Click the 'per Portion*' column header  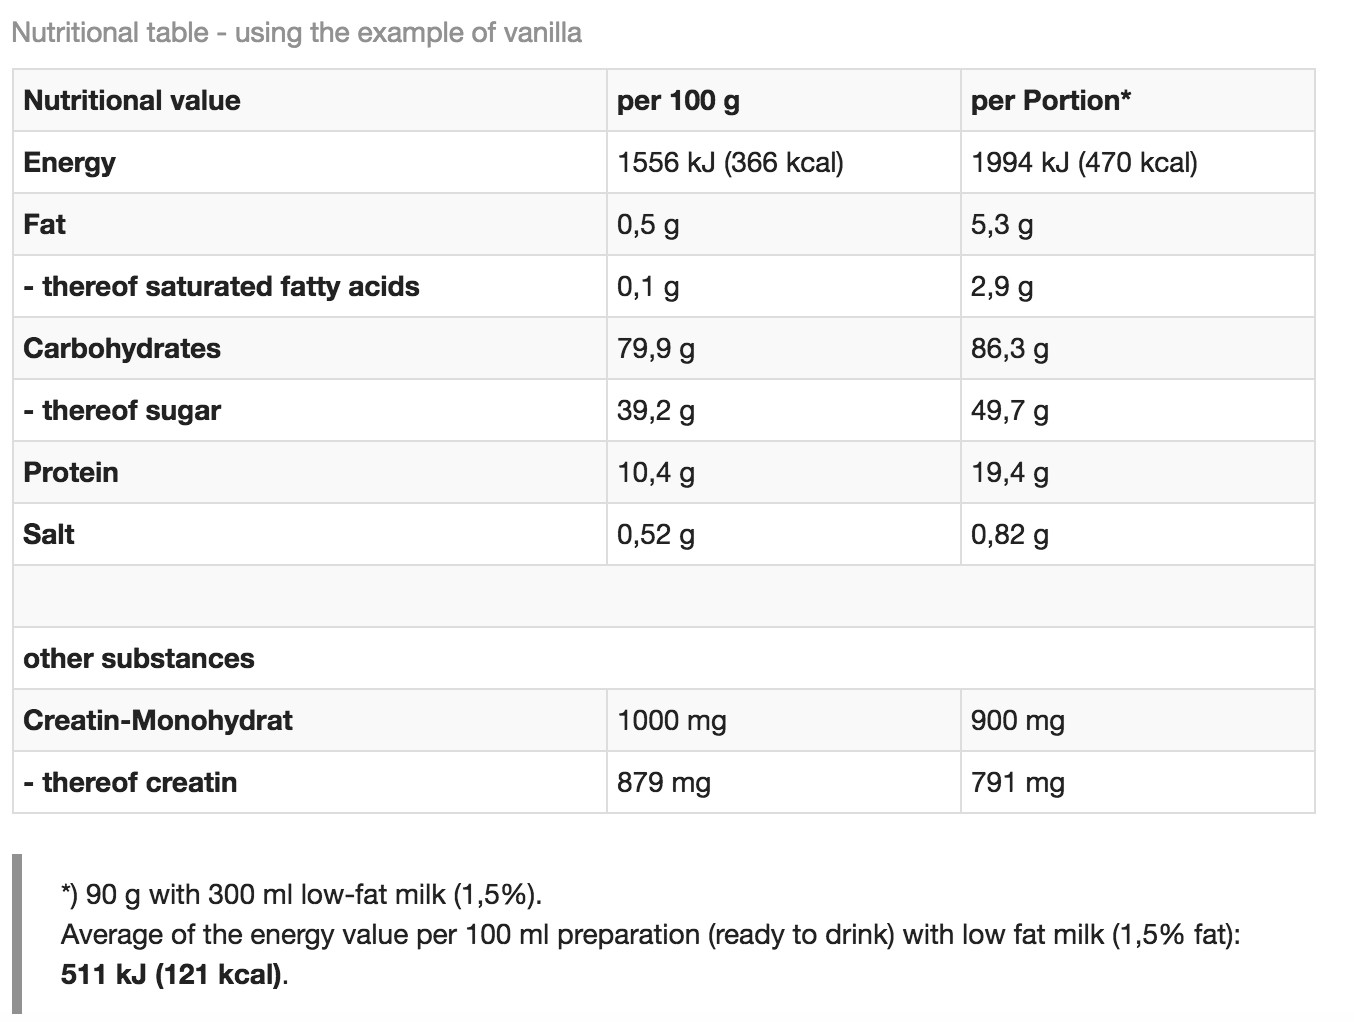1051,100
